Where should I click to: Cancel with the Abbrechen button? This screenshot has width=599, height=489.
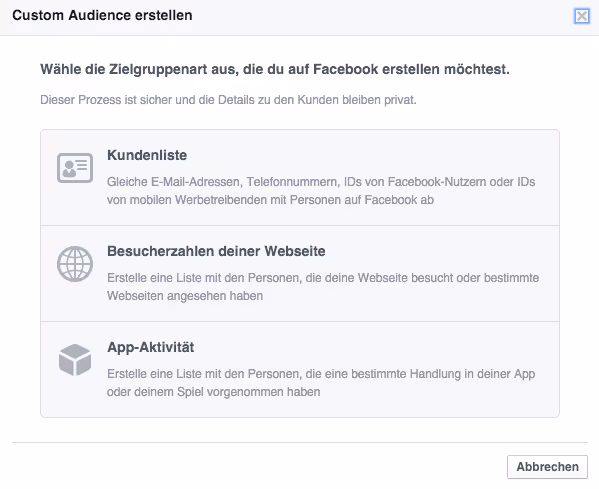[547, 467]
